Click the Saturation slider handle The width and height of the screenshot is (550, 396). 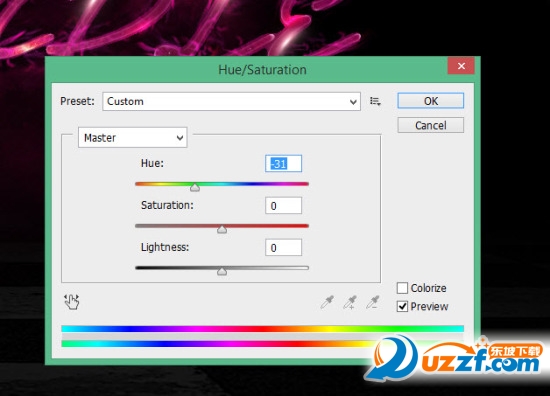click(x=222, y=229)
